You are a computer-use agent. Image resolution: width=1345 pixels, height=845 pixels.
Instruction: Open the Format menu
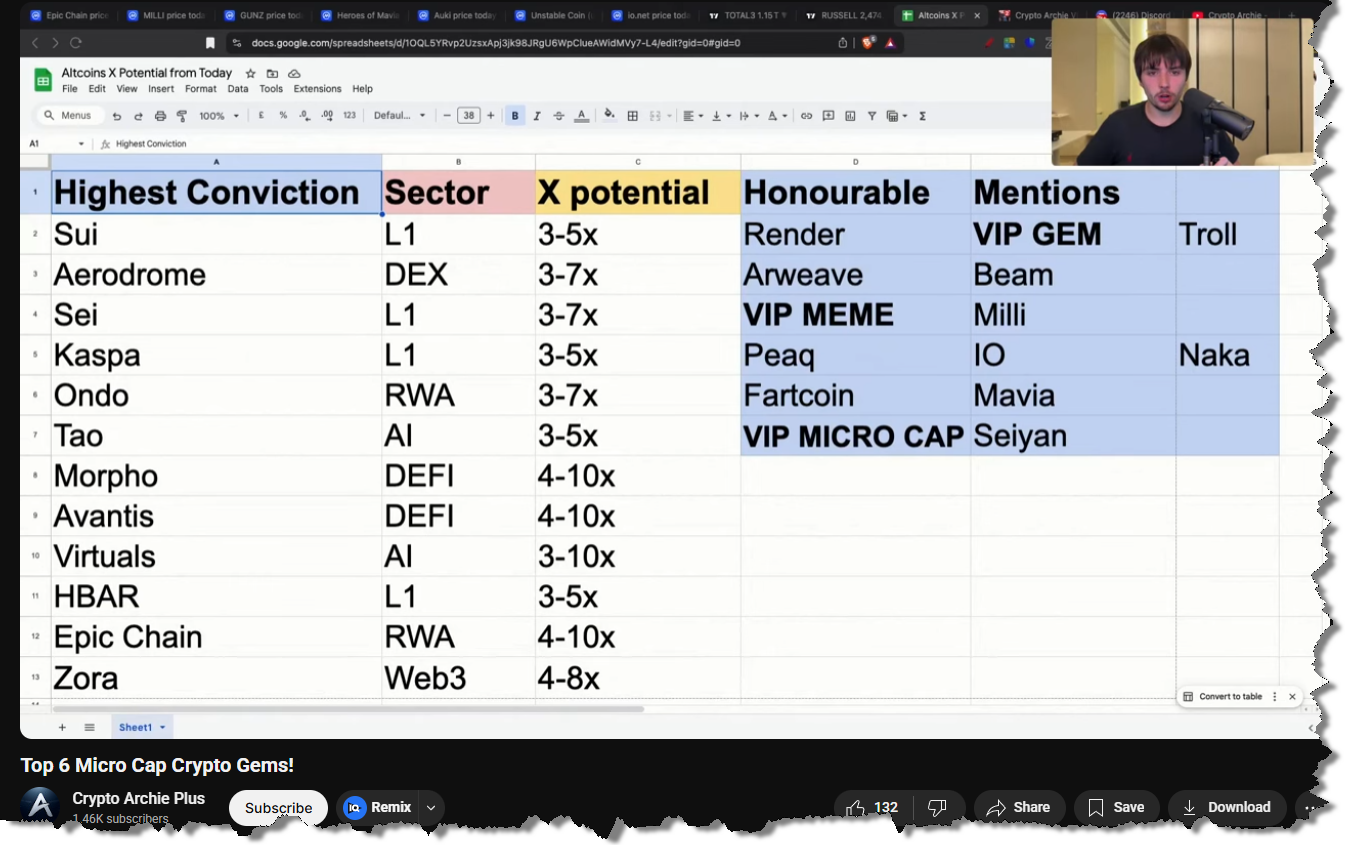click(x=200, y=89)
